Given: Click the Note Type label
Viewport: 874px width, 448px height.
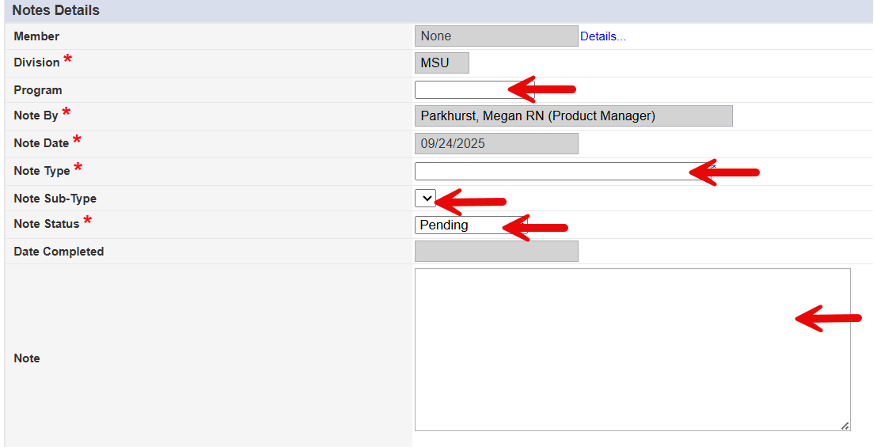Looking at the screenshot, I should (42, 171).
